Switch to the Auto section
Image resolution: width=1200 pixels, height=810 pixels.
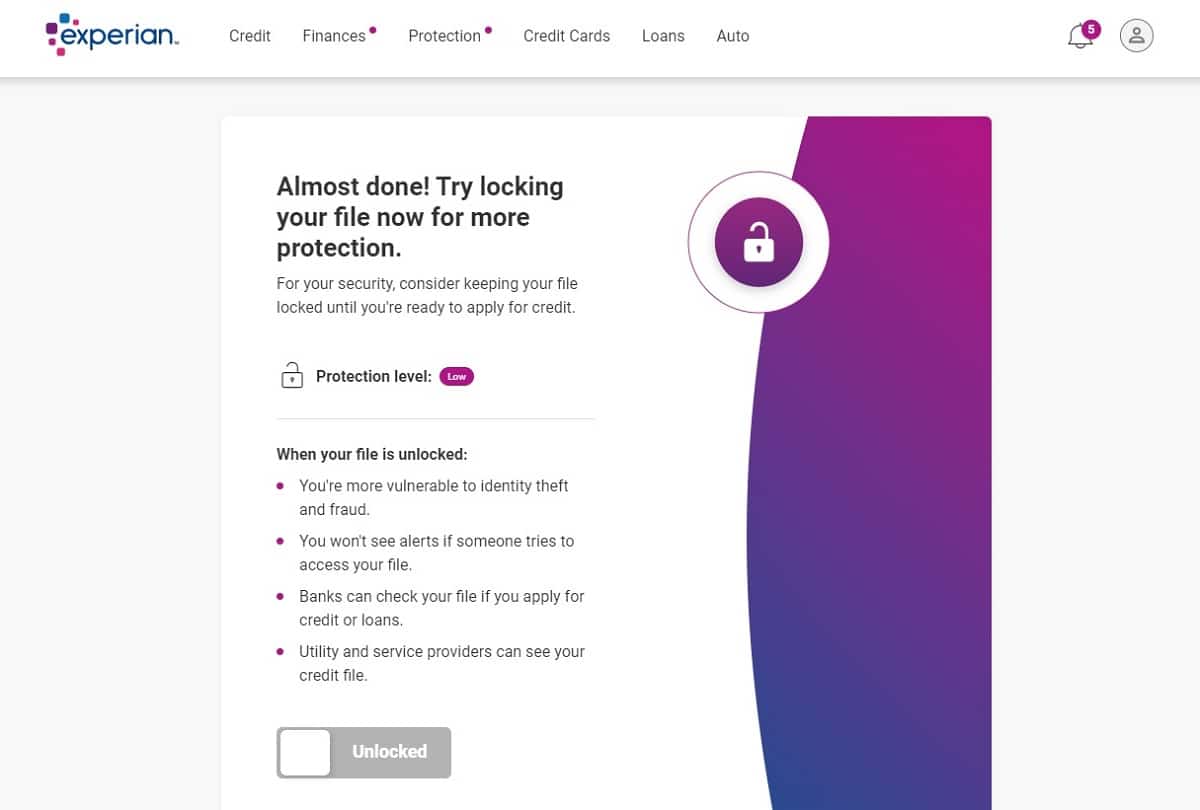pyautogui.click(x=733, y=36)
